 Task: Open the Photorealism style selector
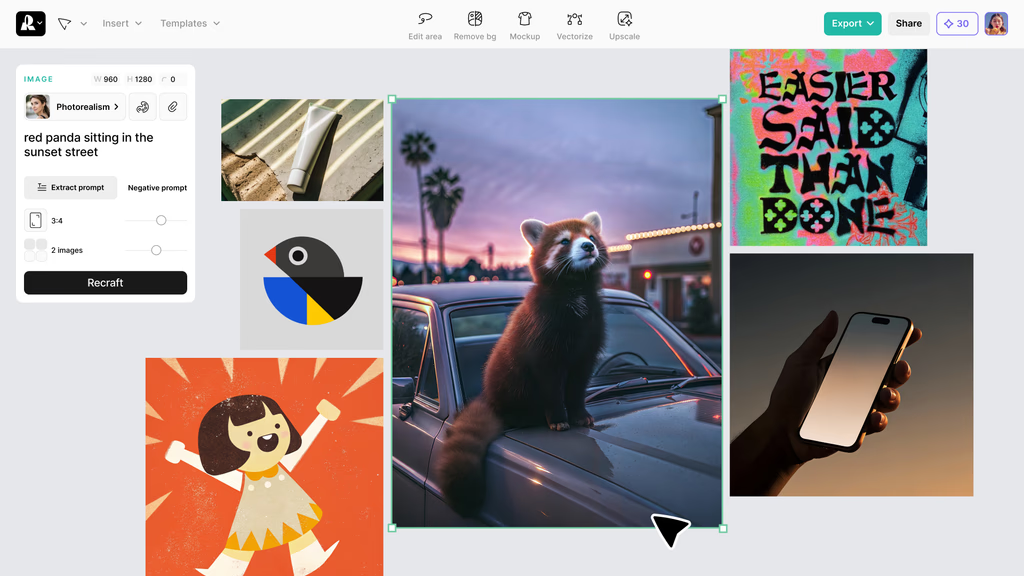pyautogui.click(x=74, y=106)
